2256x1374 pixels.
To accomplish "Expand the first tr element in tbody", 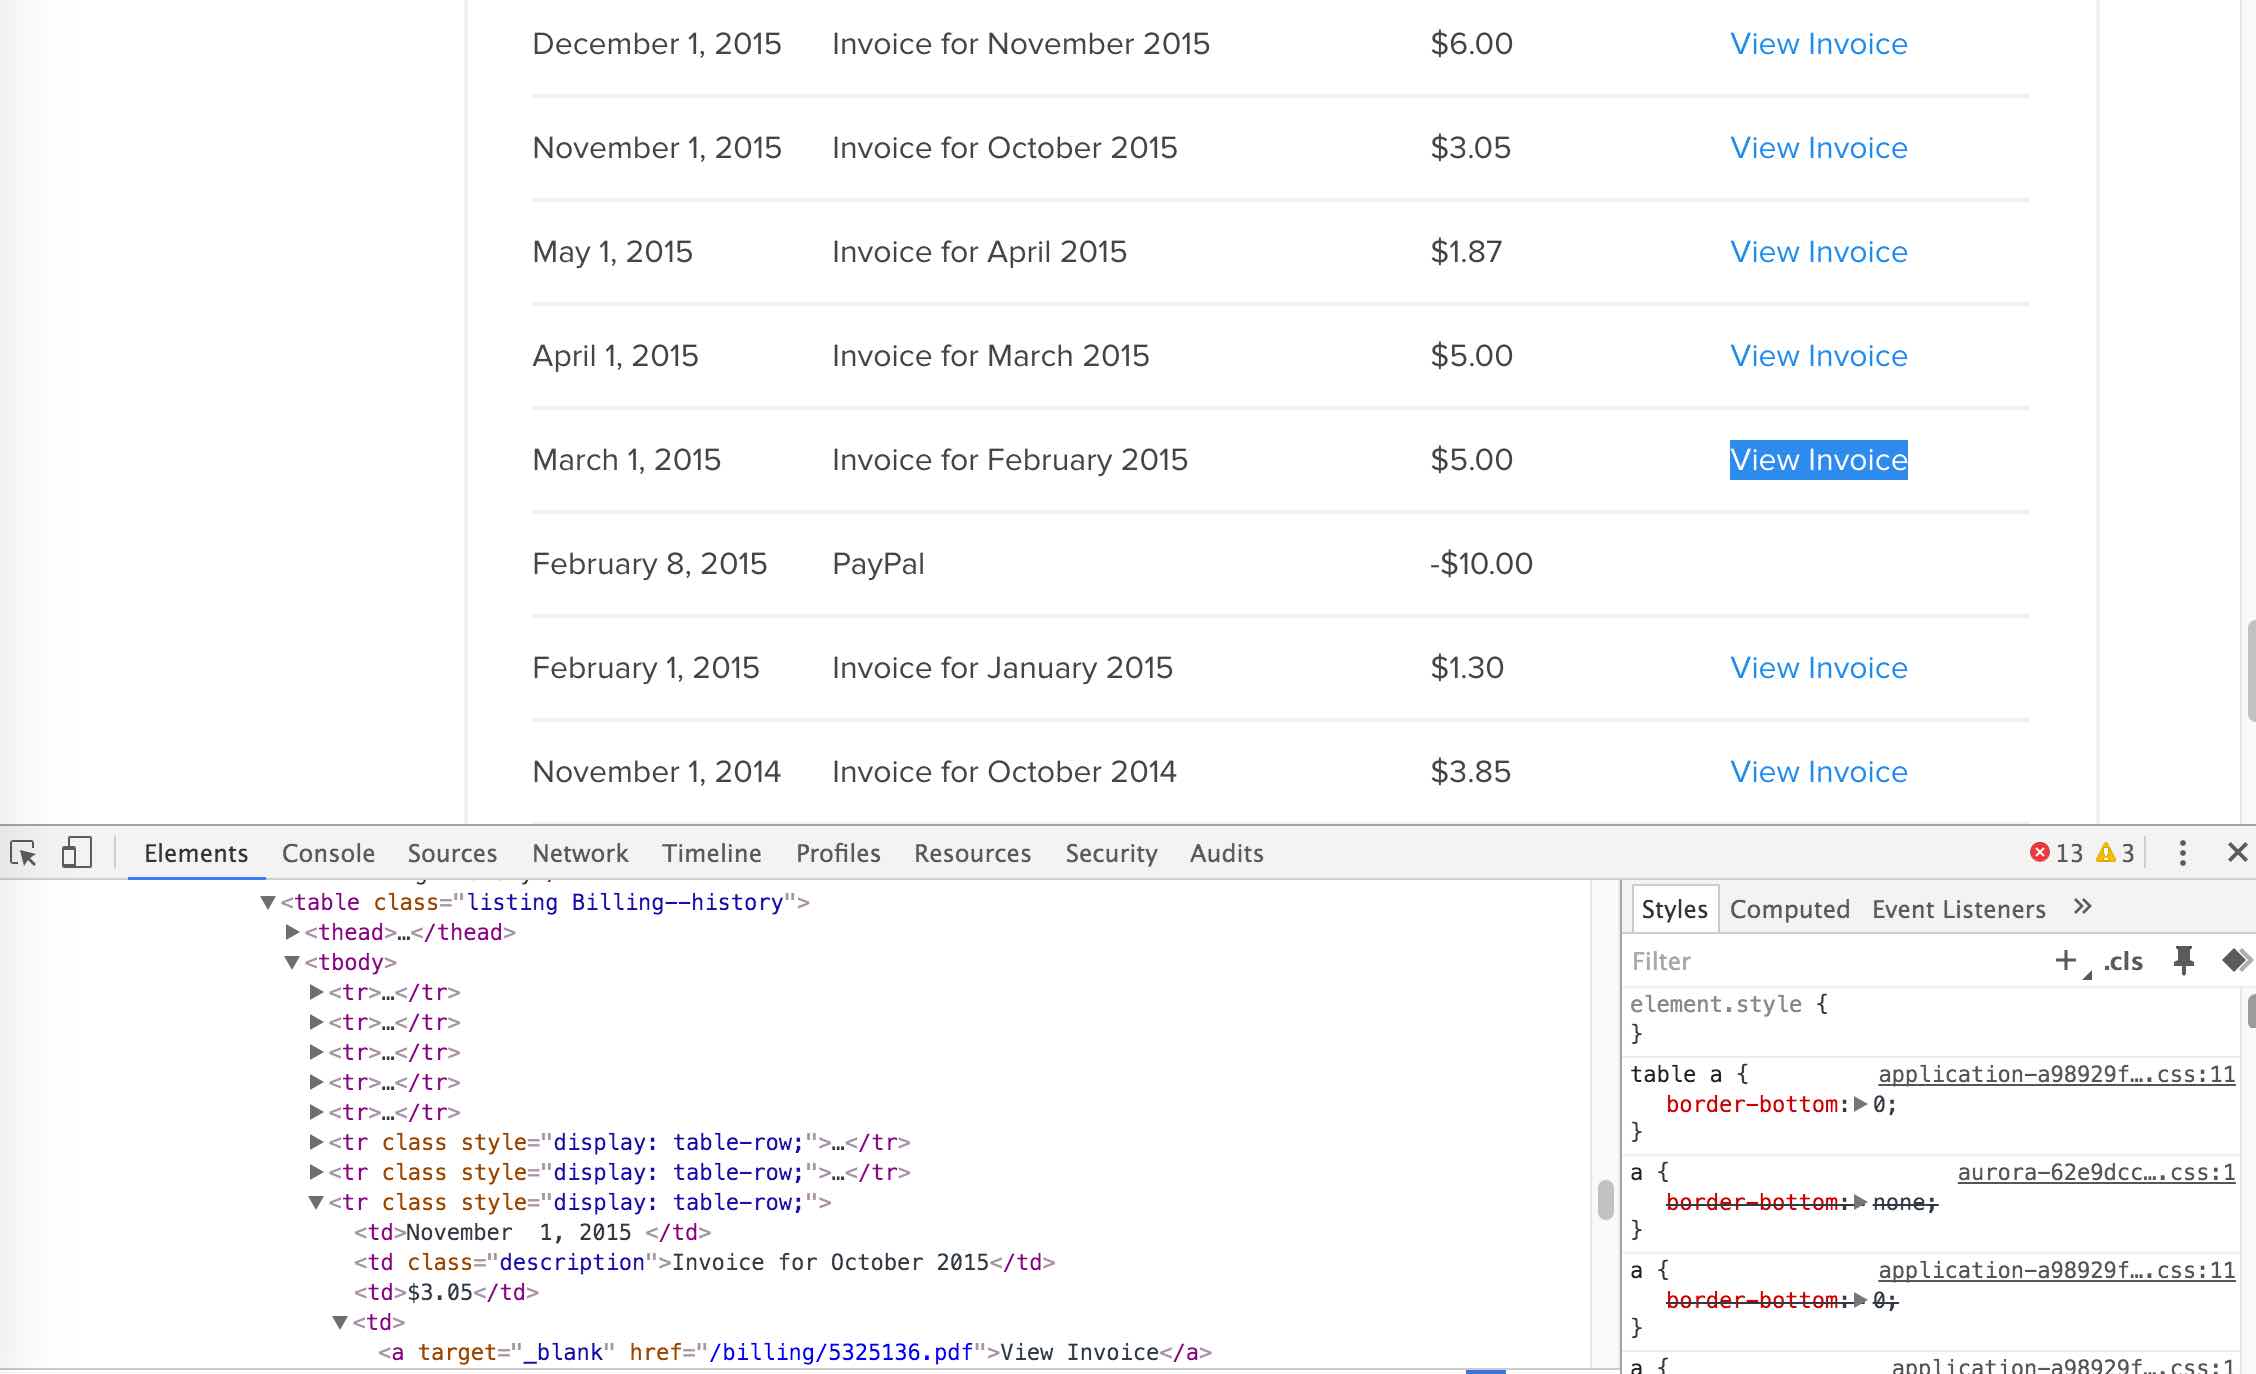I will coord(316,991).
